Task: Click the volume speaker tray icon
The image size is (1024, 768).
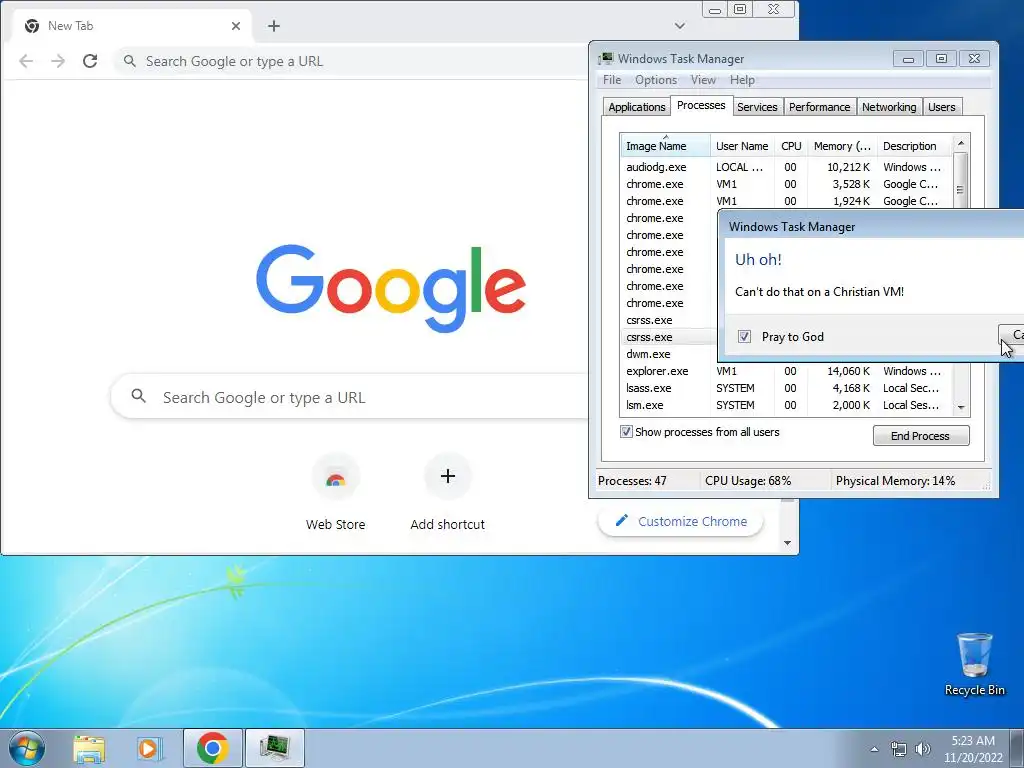Action: point(923,749)
